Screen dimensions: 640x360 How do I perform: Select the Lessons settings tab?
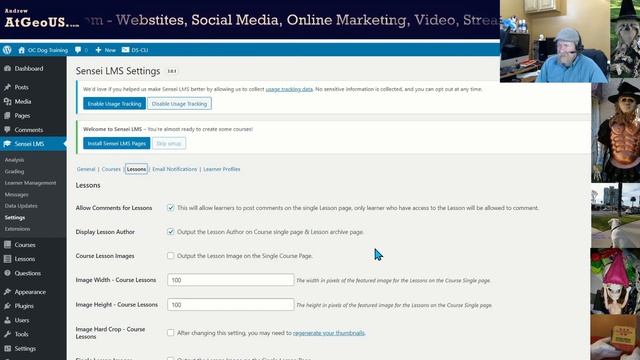tap(136, 169)
